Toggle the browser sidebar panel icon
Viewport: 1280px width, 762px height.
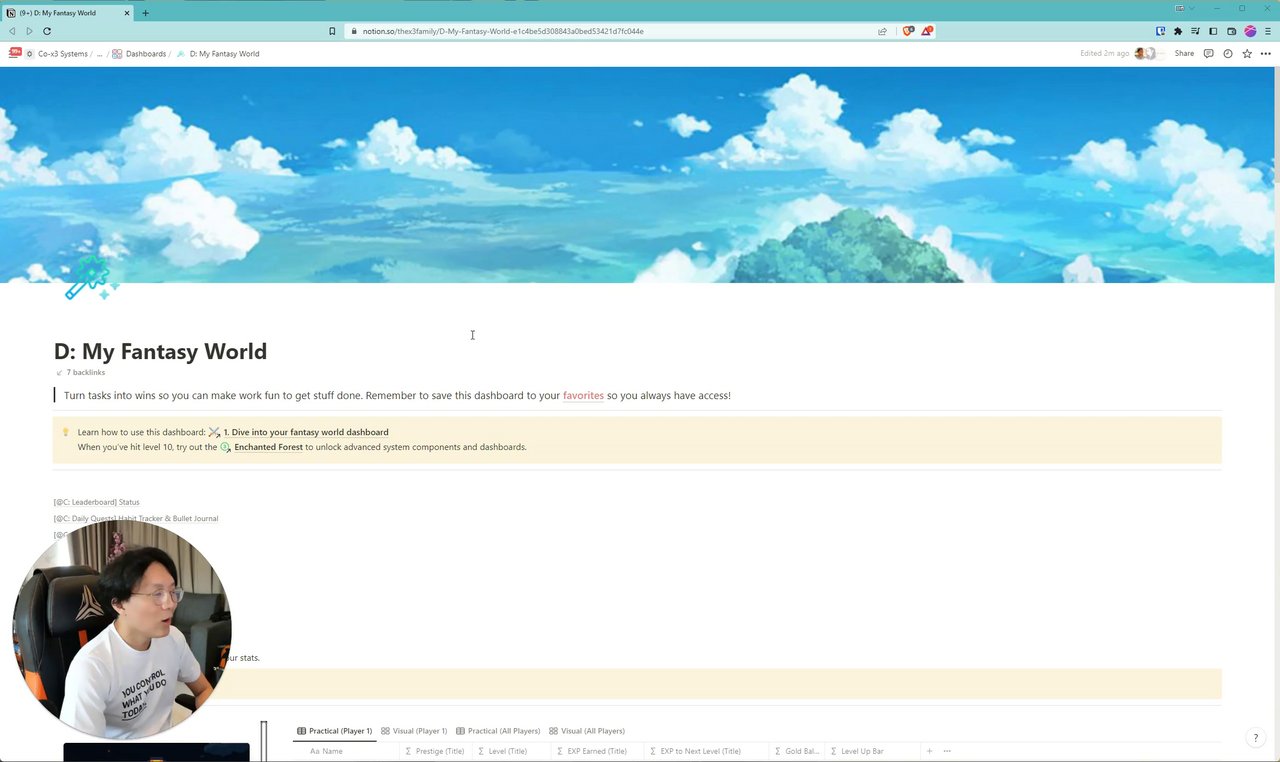(1214, 31)
